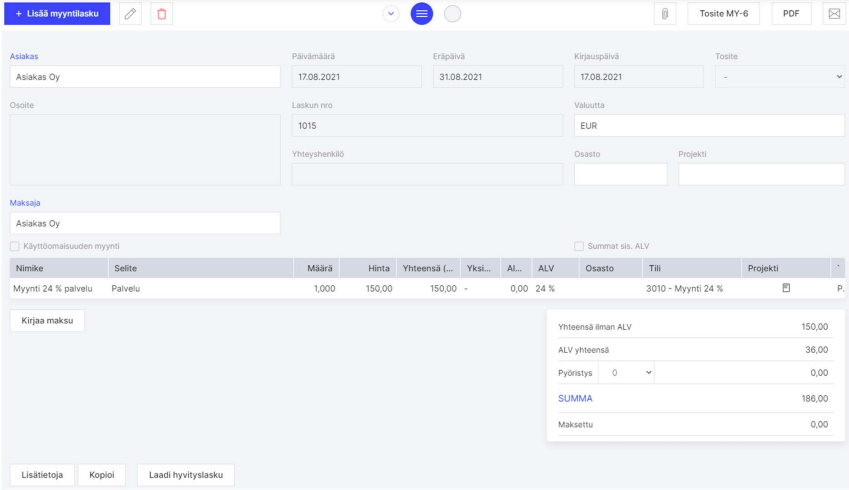
Task: Click the empty grey circle button
Action: (x=452, y=14)
